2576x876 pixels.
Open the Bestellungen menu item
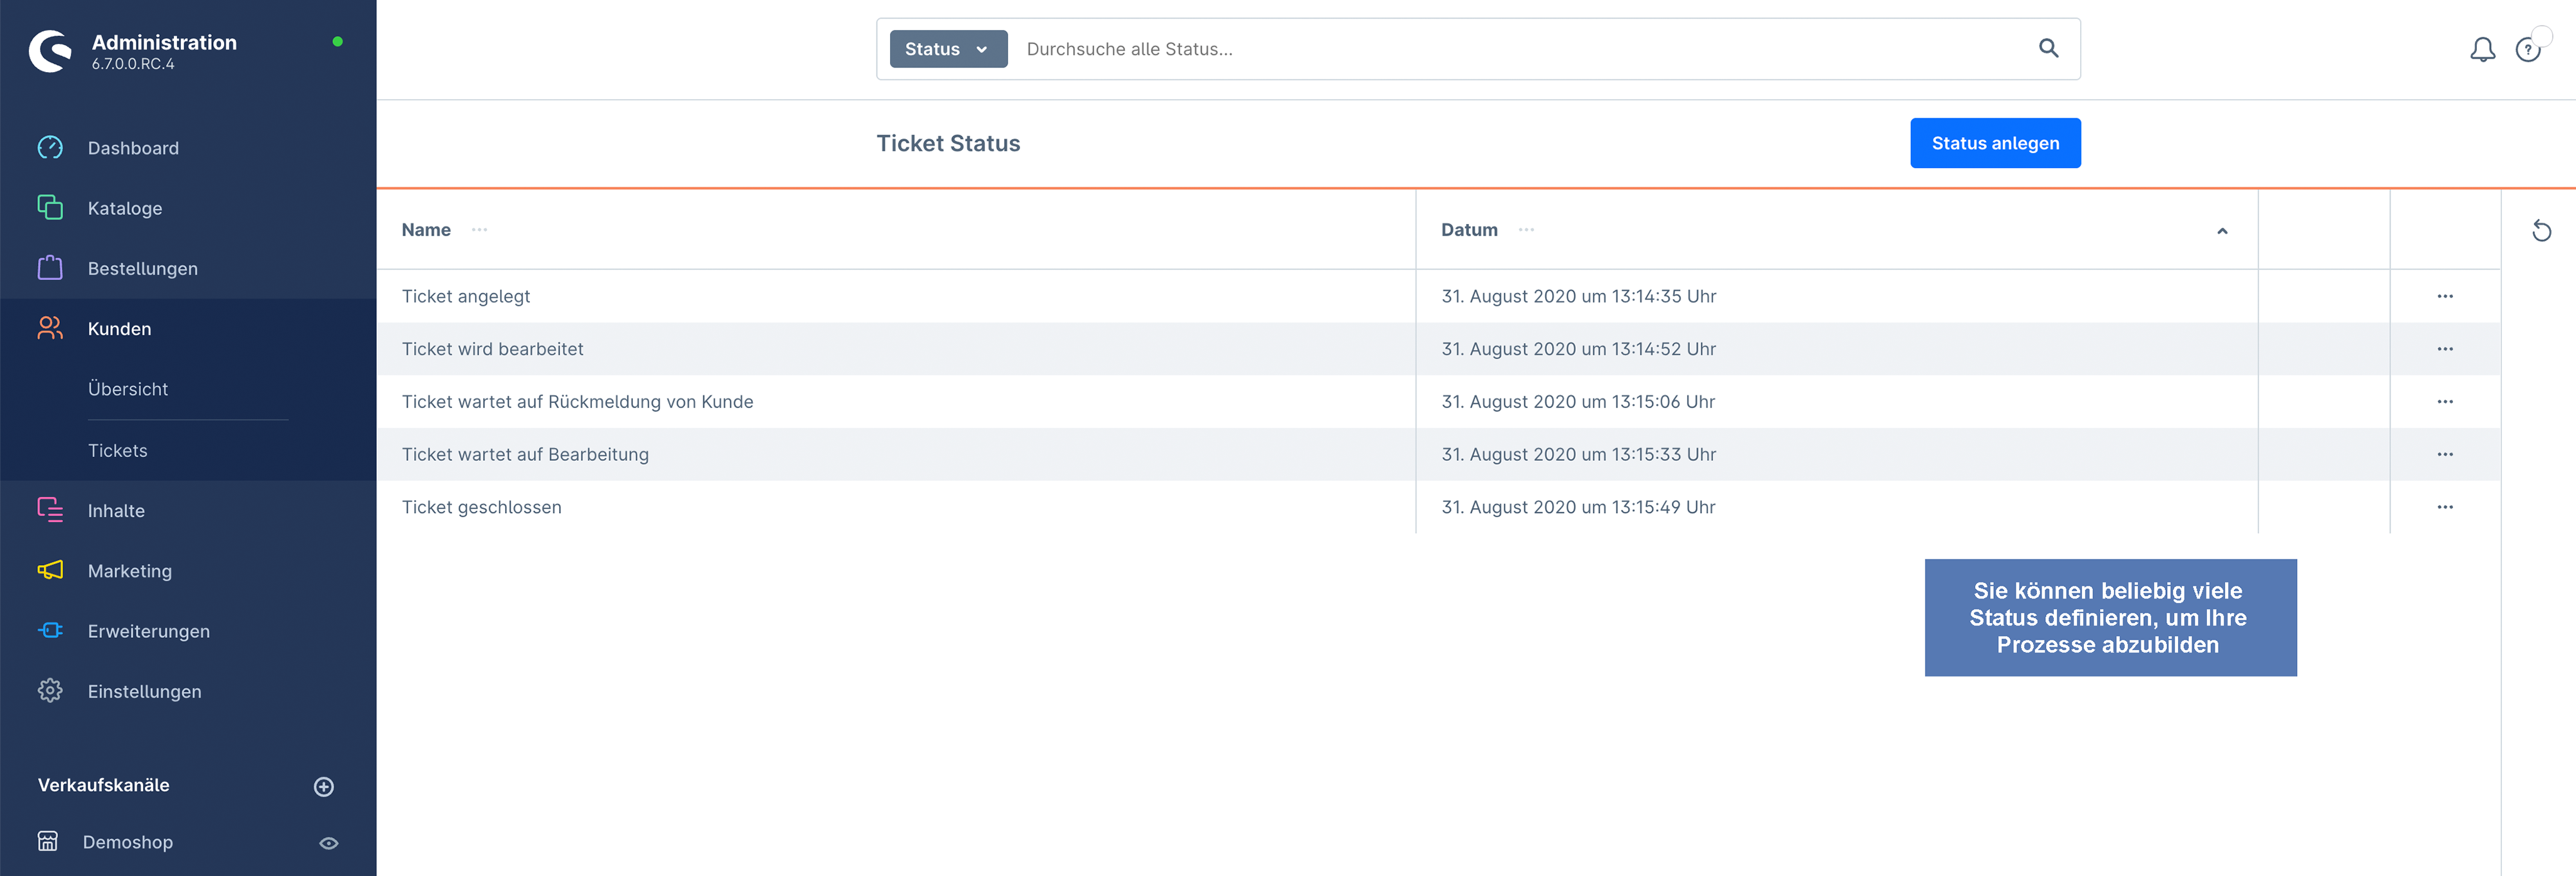point(143,268)
